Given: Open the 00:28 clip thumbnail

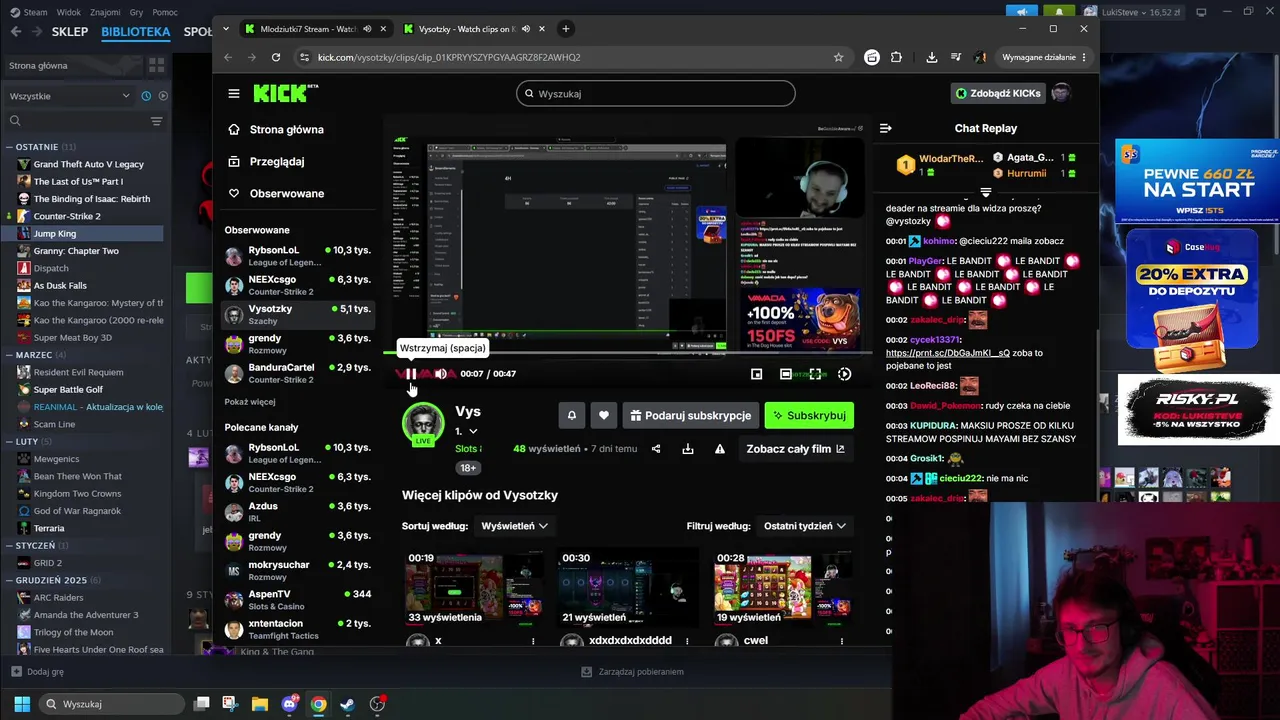Looking at the screenshot, I should tap(782, 586).
